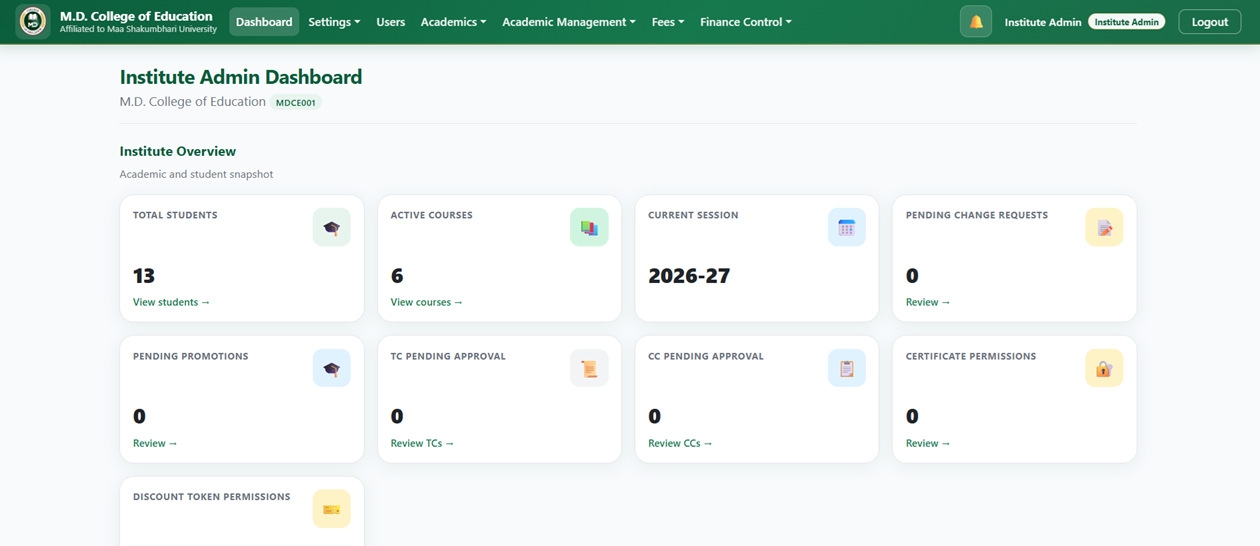Click the Affiliated to Maa Shakumbhari University text
The width and height of the screenshot is (1260, 546).
point(138,30)
